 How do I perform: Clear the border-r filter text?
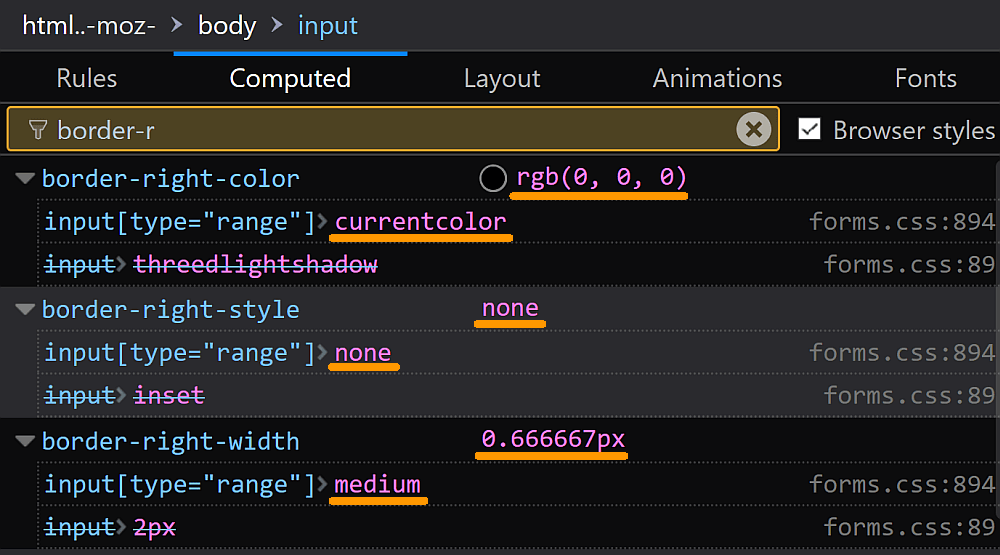tap(754, 130)
